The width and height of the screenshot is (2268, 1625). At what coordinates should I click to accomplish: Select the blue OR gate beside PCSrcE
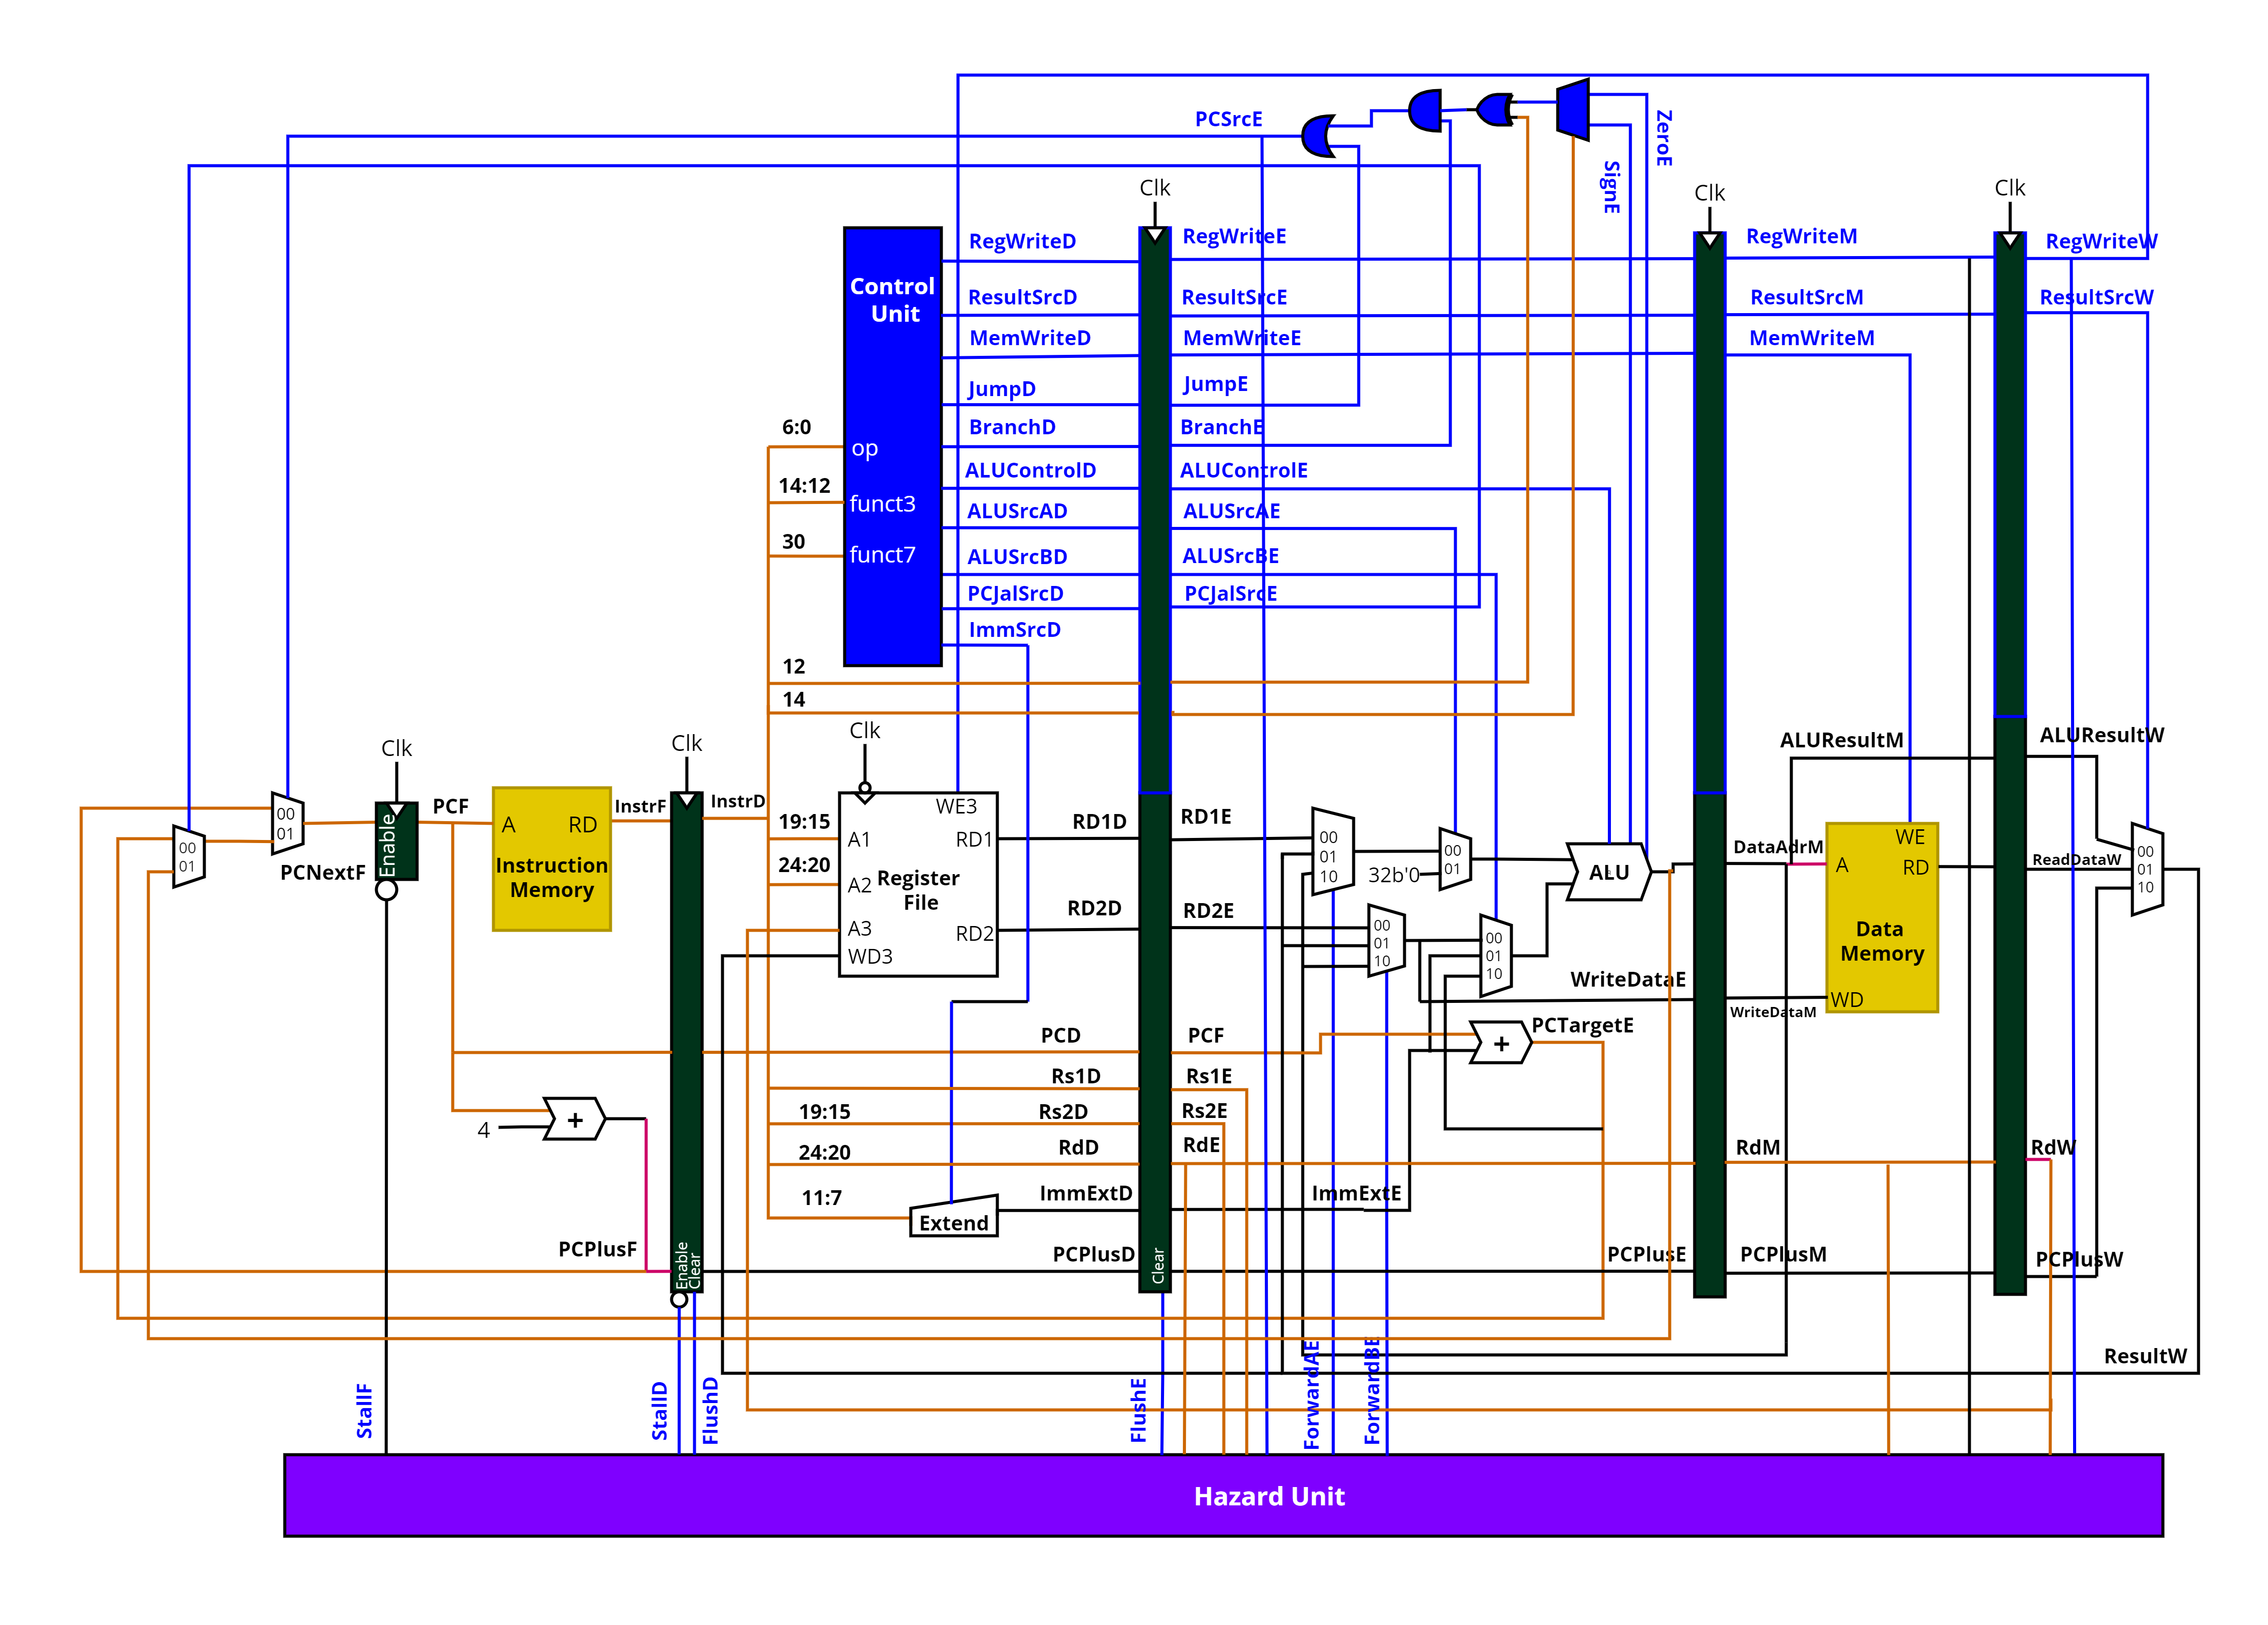(1318, 135)
